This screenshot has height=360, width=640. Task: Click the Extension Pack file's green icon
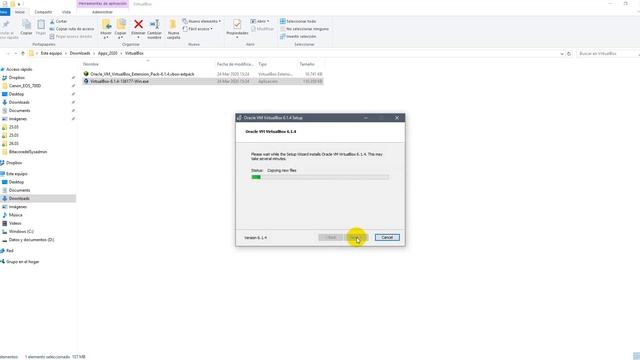86,74
